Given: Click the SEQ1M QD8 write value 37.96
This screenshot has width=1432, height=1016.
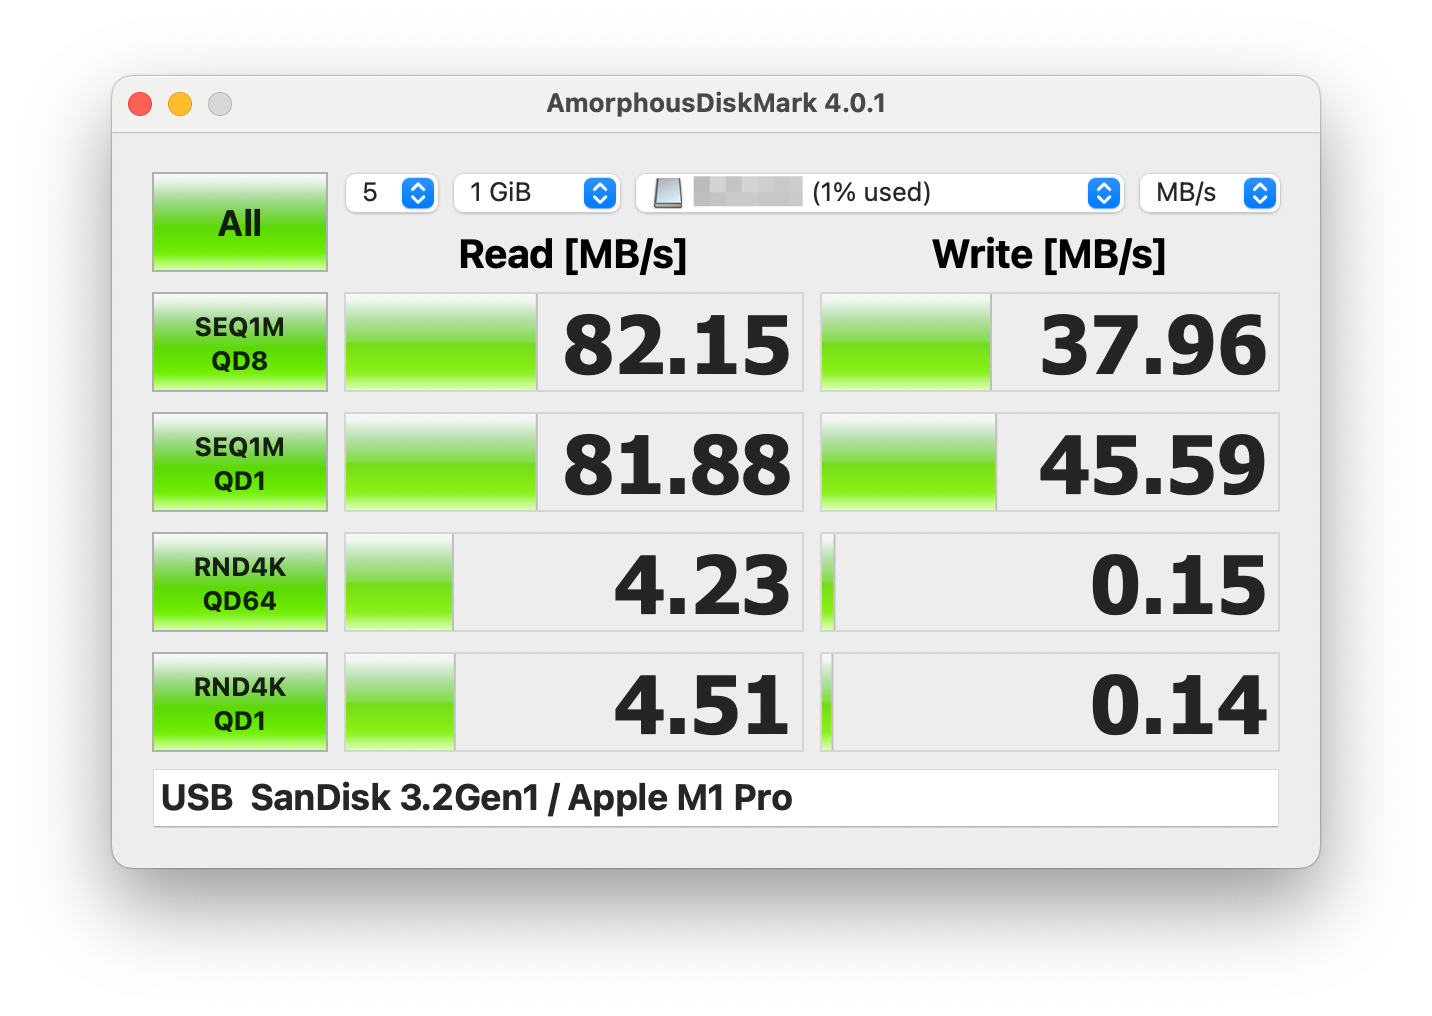Looking at the screenshot, I should click(1153, 344).
